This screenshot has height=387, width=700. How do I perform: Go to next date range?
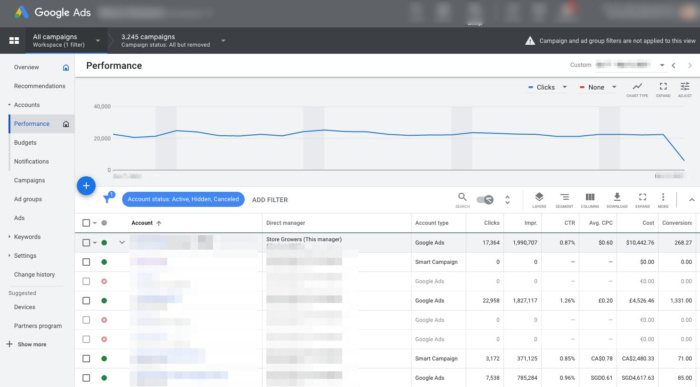(690, 66)
